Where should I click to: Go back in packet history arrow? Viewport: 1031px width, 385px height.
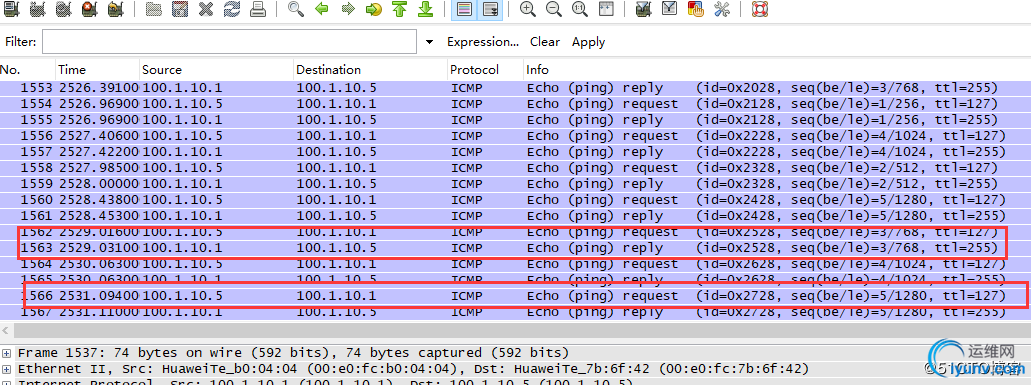(x=322, y=9)
